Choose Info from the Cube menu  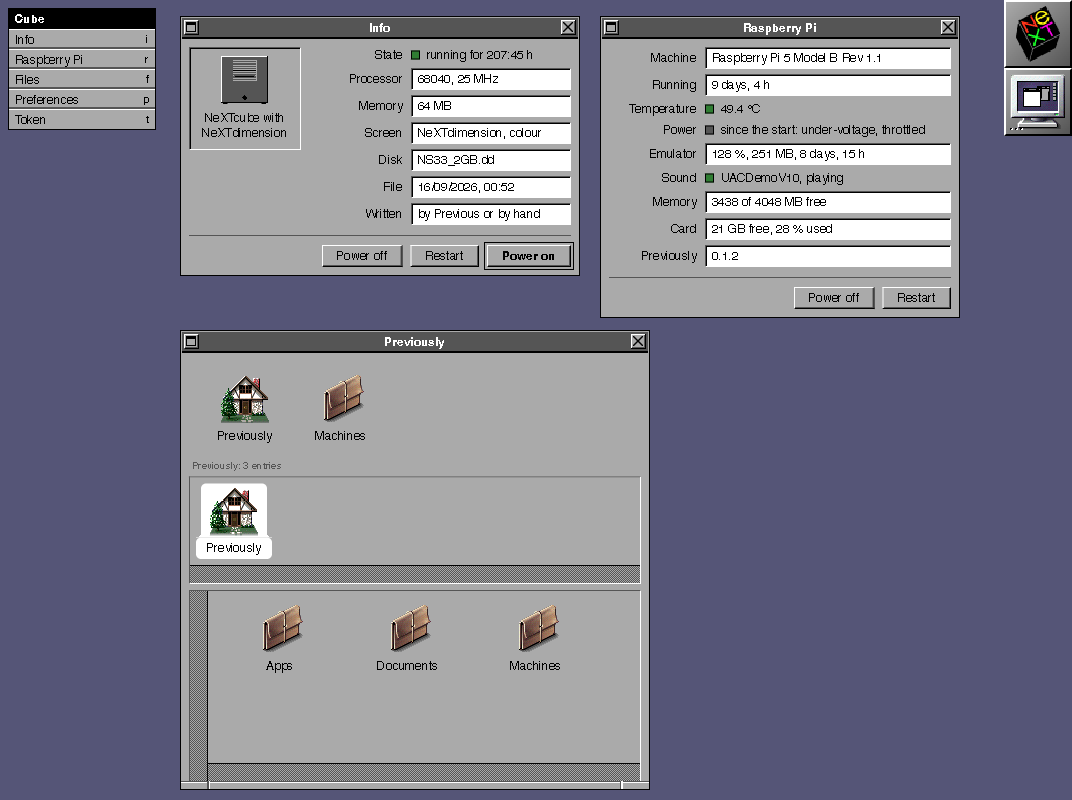[82, 40]
